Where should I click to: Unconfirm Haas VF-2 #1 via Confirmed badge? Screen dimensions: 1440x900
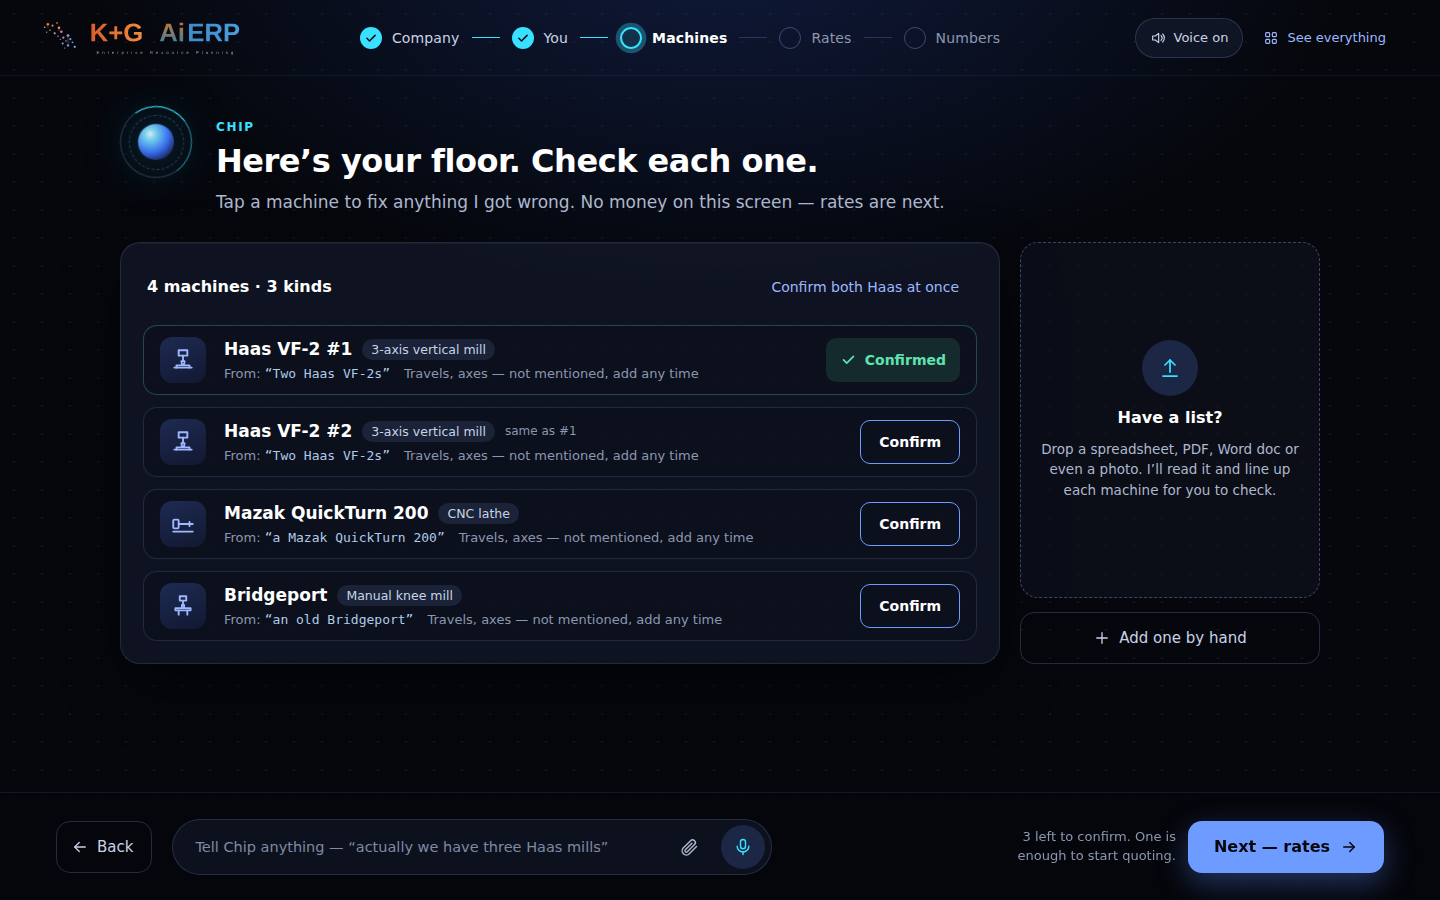(x=893, y=360)
